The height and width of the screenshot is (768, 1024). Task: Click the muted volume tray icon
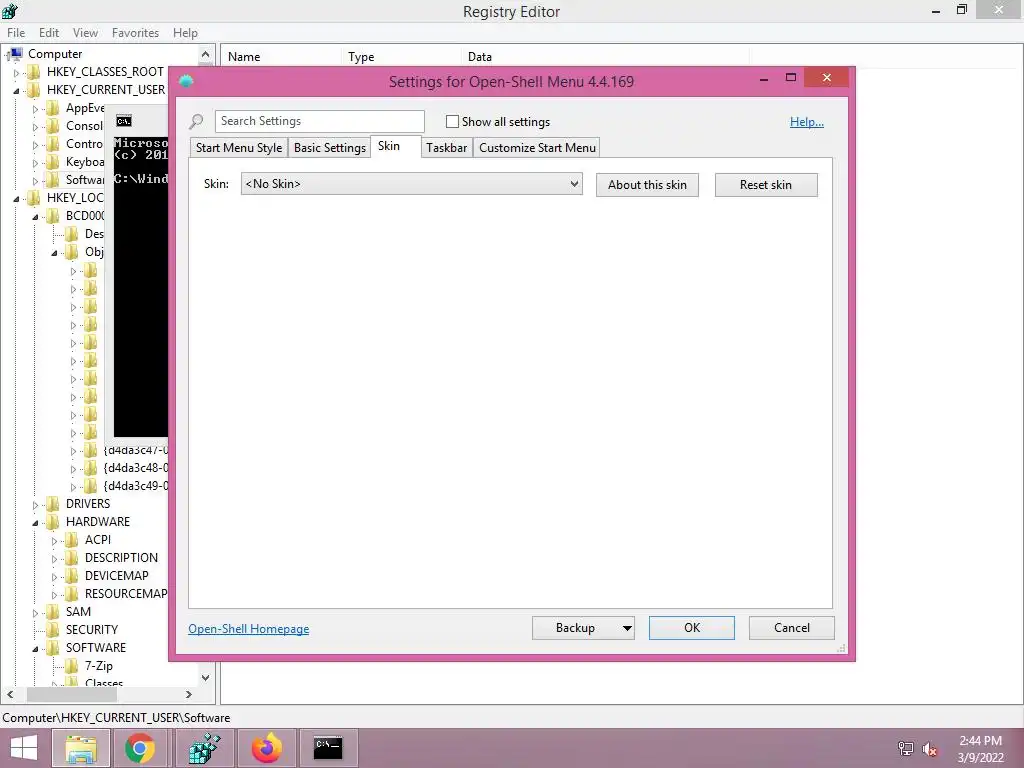coord(930,749)
